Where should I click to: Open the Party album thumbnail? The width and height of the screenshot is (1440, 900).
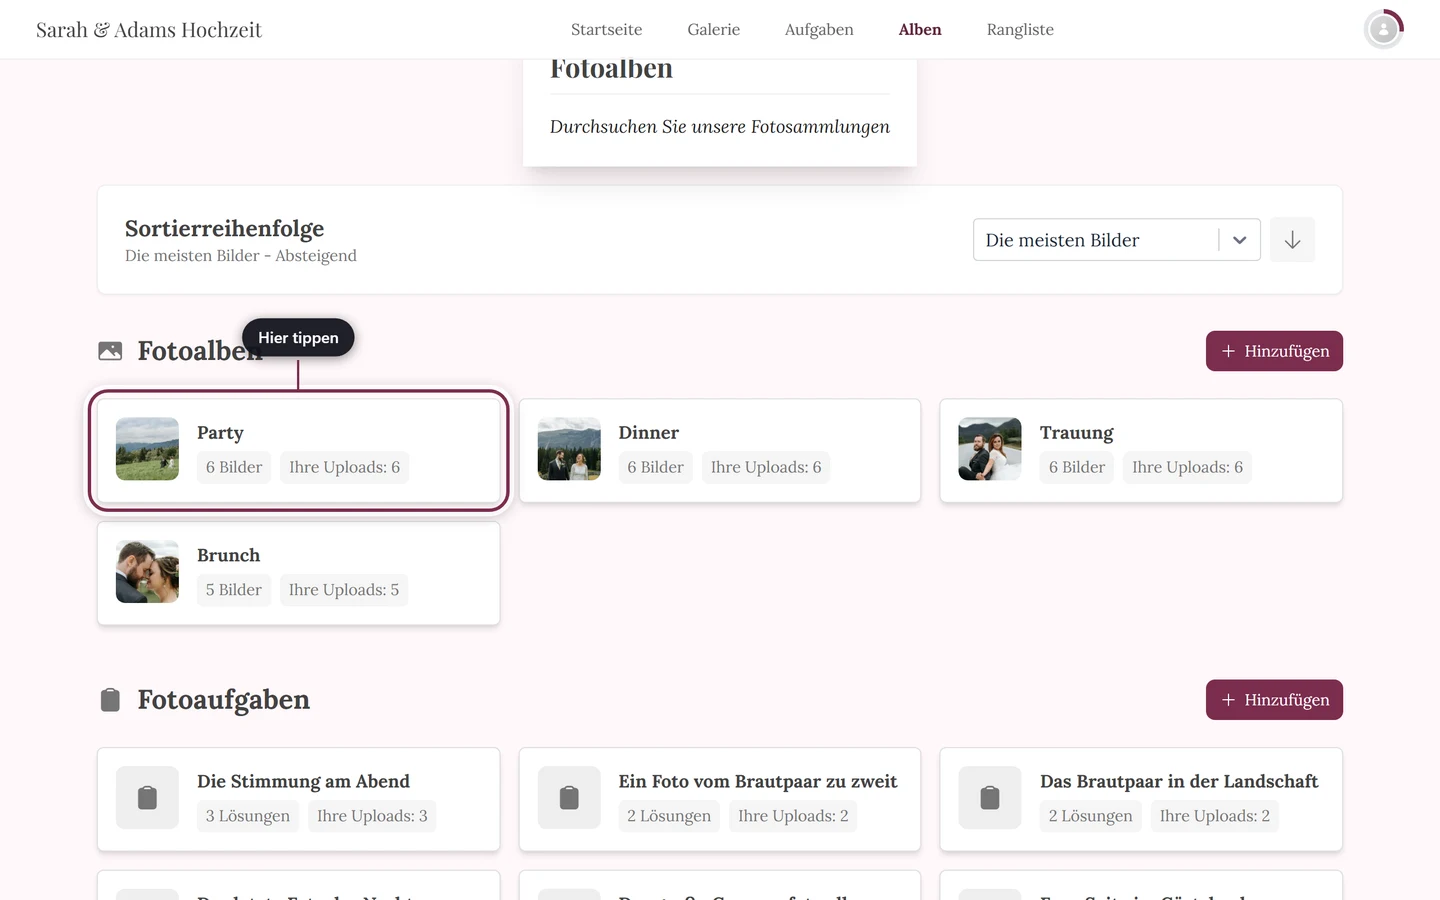click(x=147, y=449)
